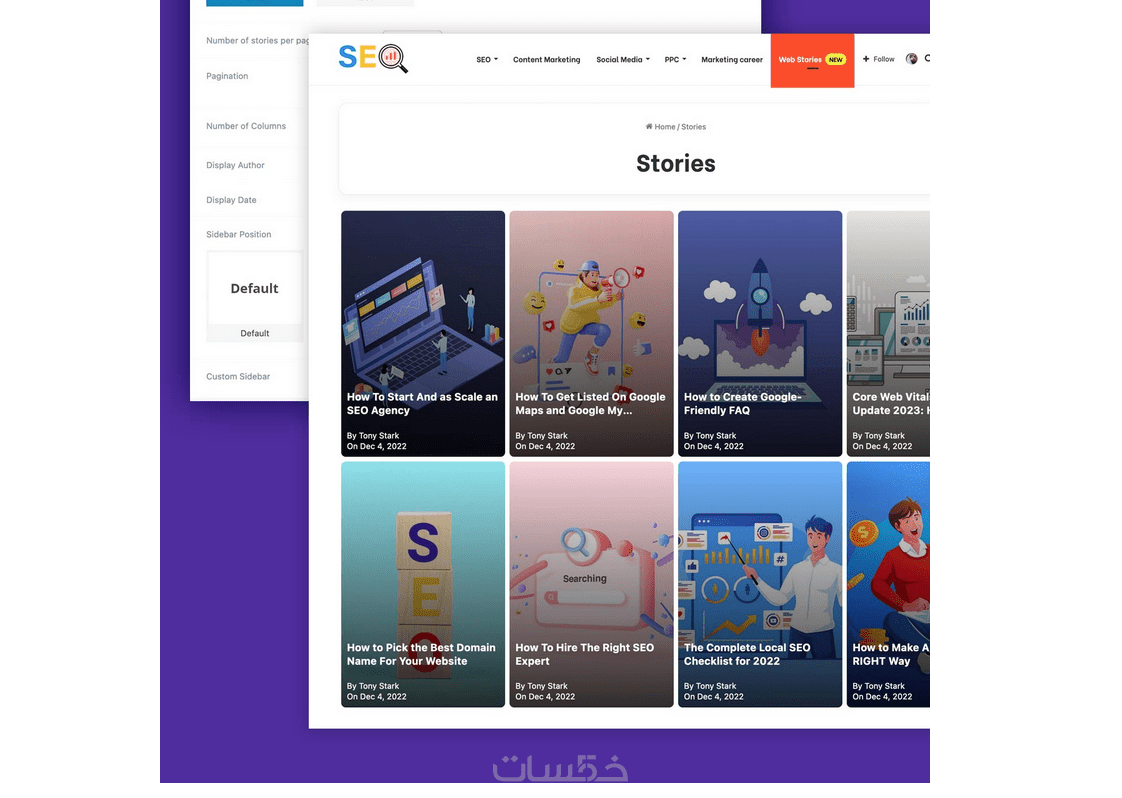Click the home icon in breadcrumb

point(649,127)
